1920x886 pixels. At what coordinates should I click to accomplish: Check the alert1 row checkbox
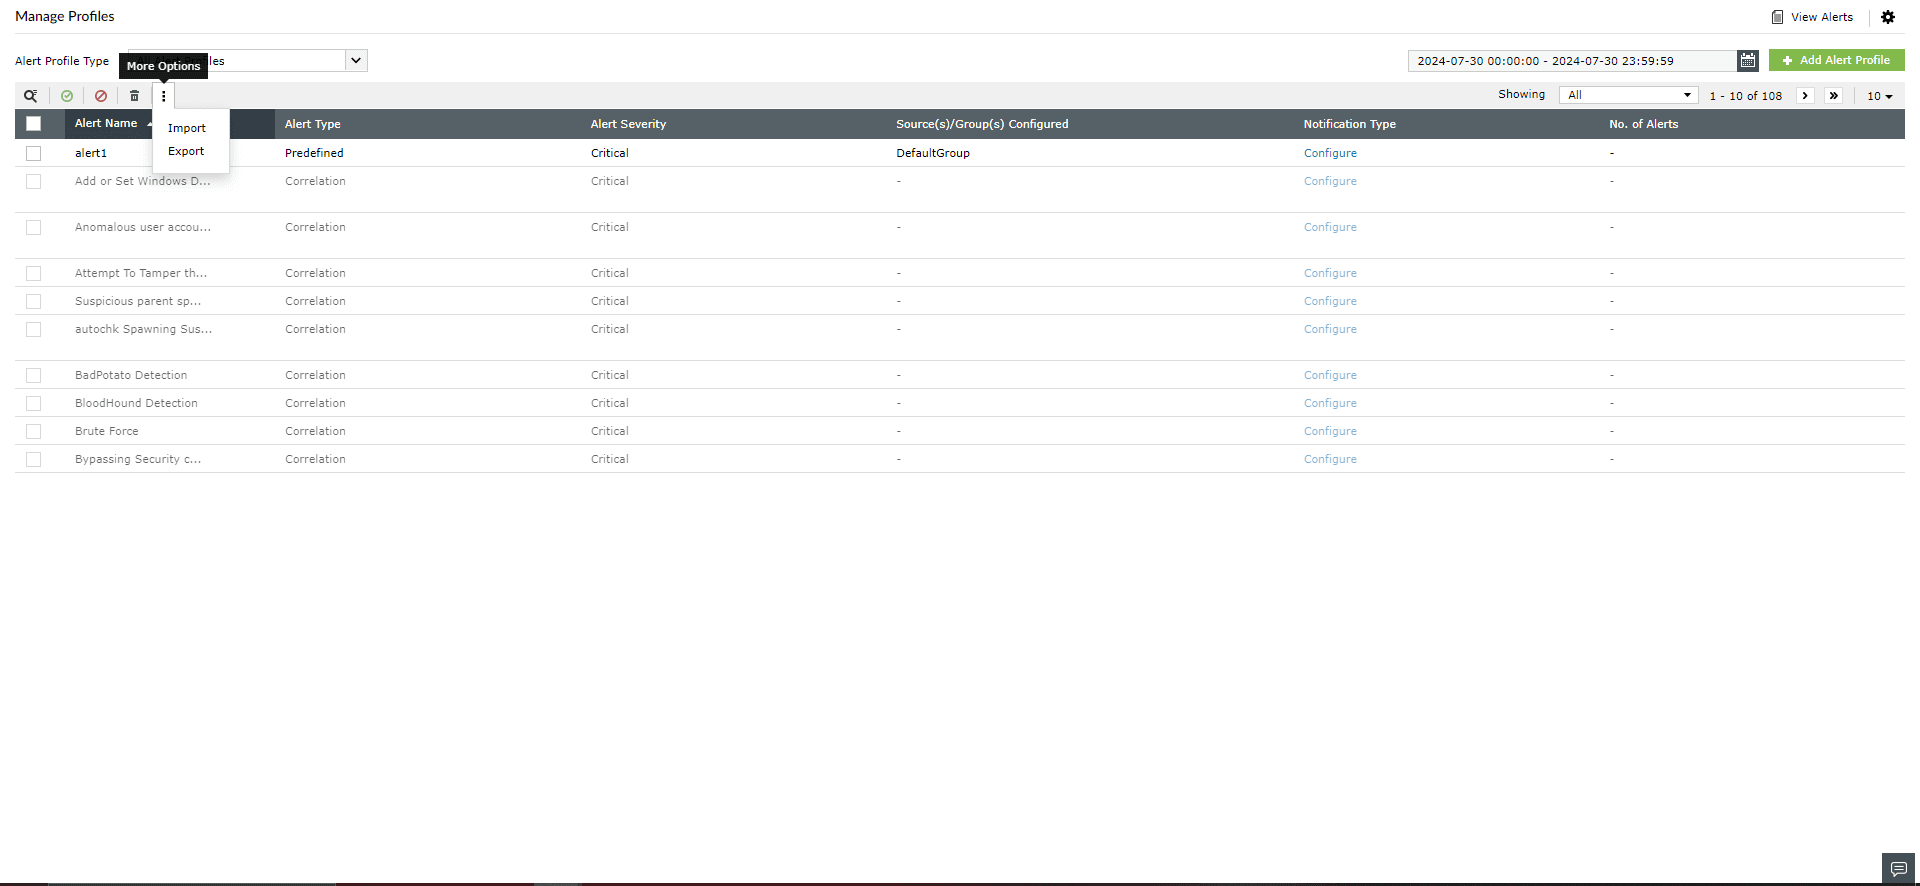[34, 153]
